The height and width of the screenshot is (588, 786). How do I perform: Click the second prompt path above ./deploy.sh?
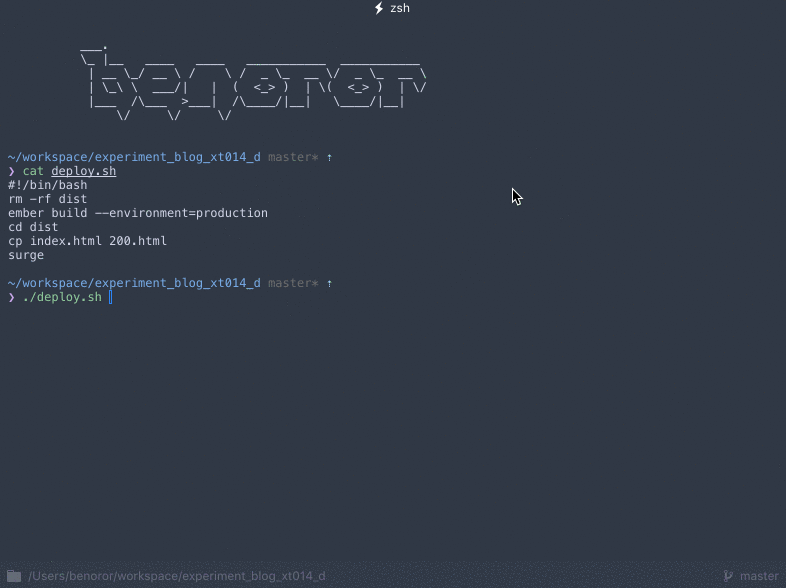point(134,283)
